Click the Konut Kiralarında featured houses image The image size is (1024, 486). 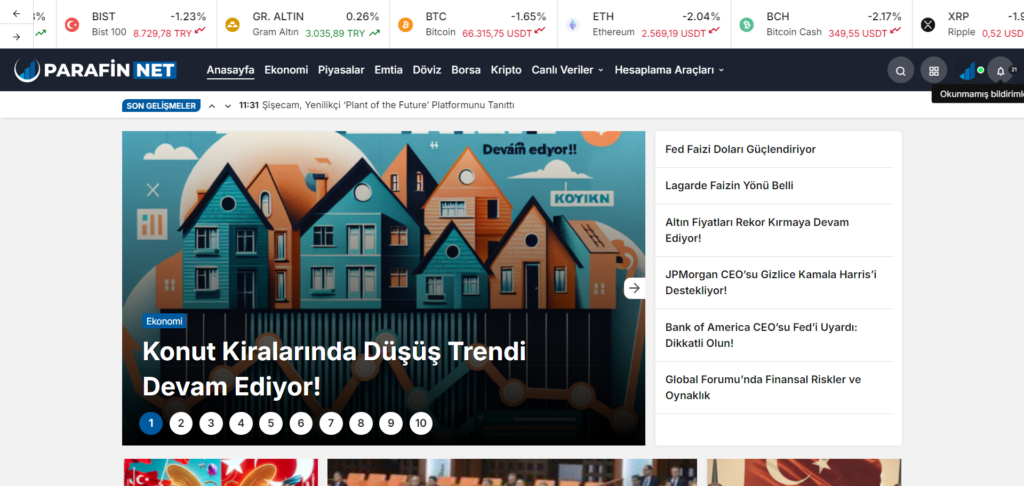383,220
